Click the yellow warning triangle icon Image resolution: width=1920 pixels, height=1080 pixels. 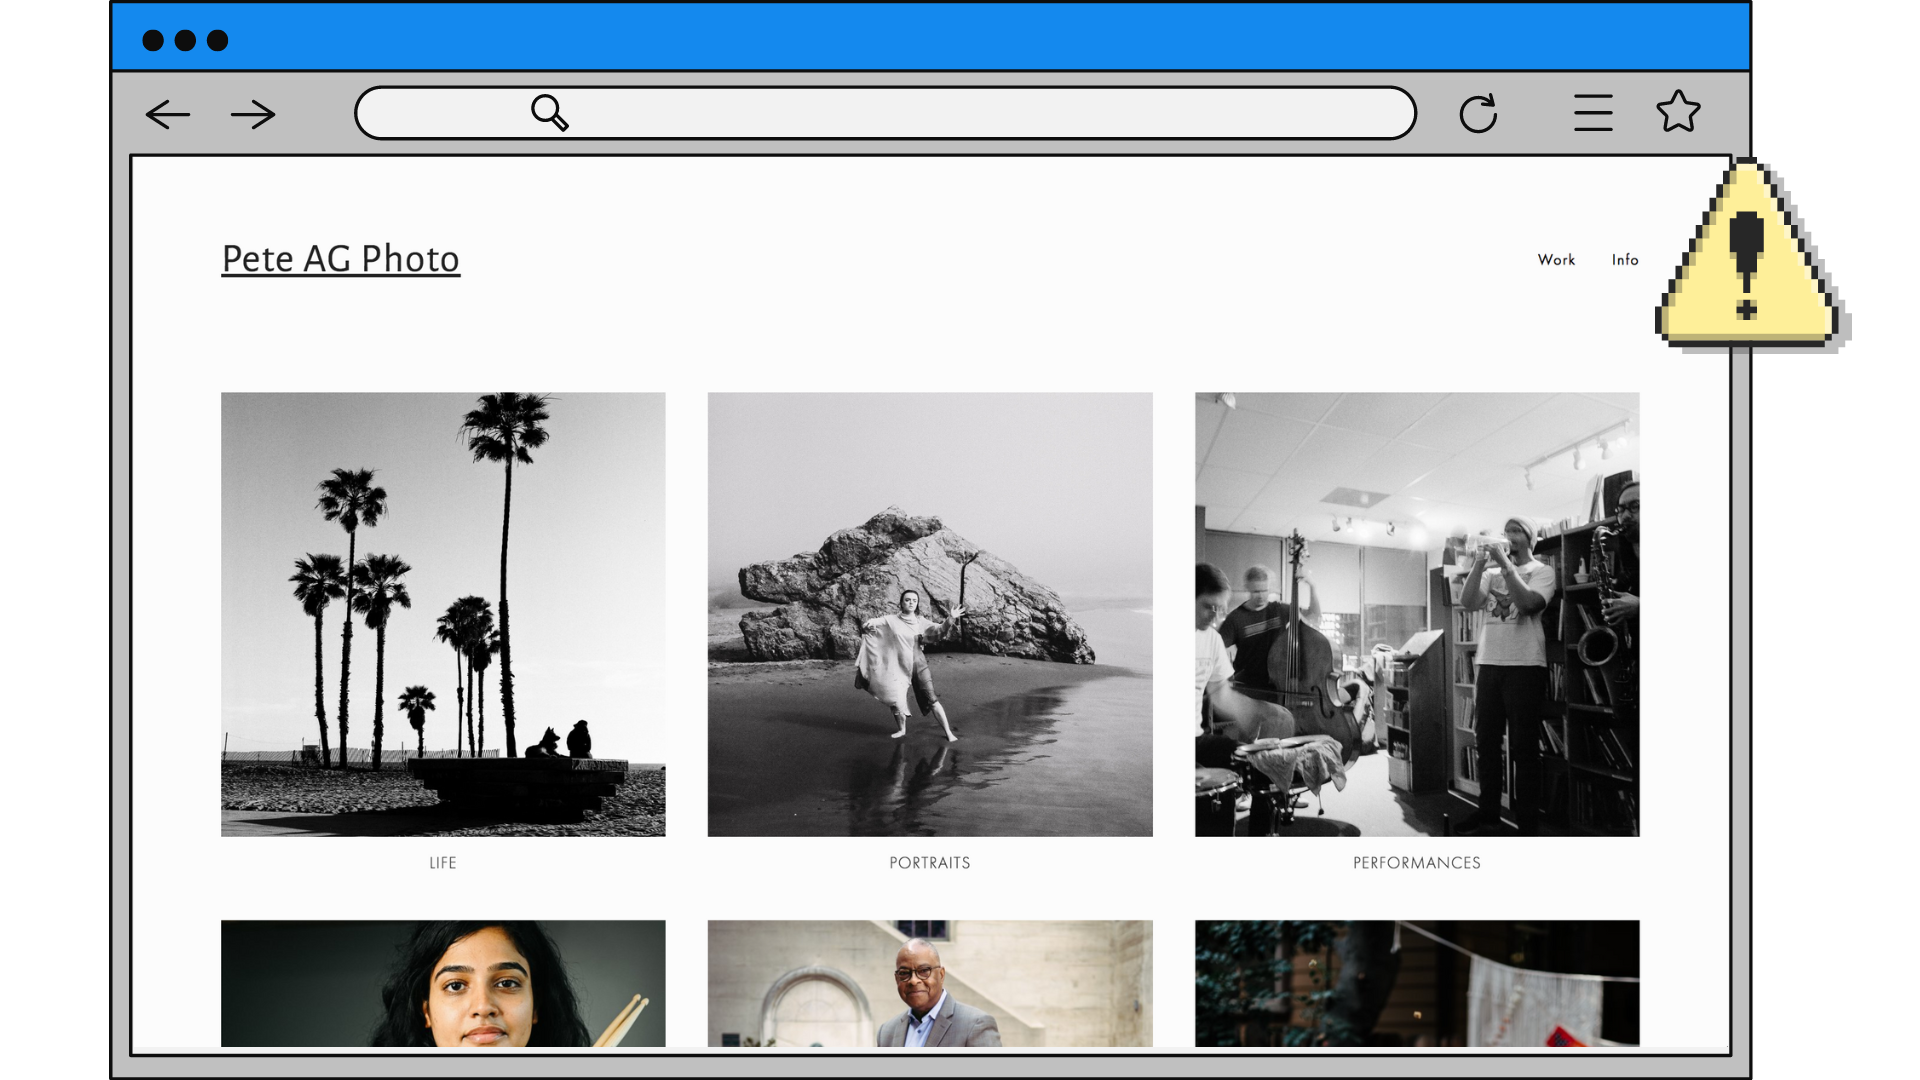pyautogui.click(x=1748, y=265)
